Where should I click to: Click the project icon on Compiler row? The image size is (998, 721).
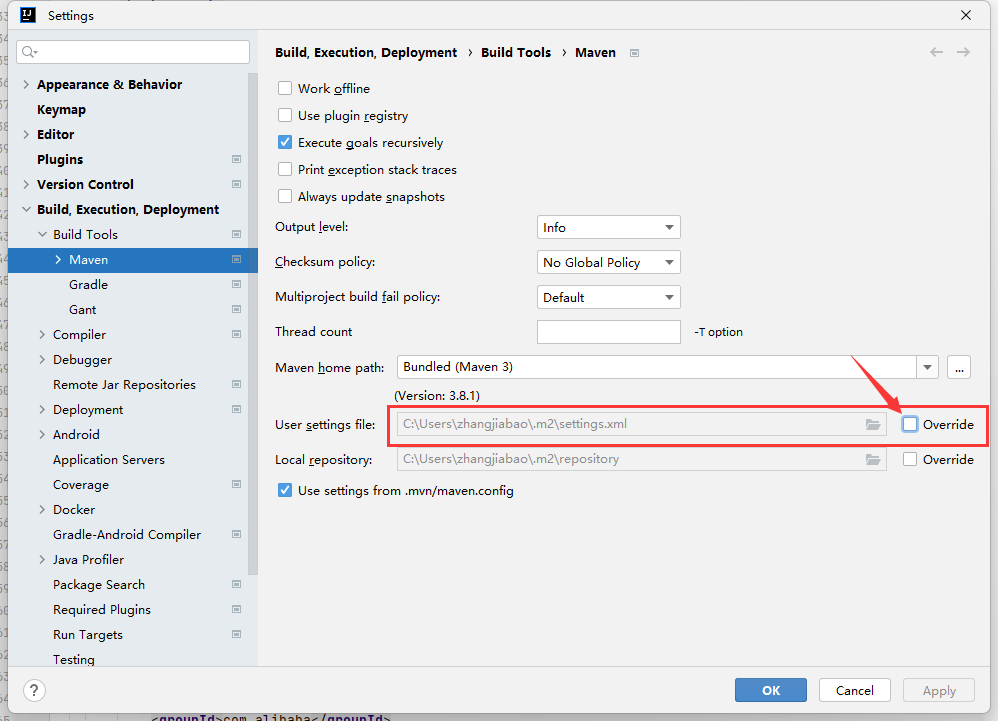(236, 335)
